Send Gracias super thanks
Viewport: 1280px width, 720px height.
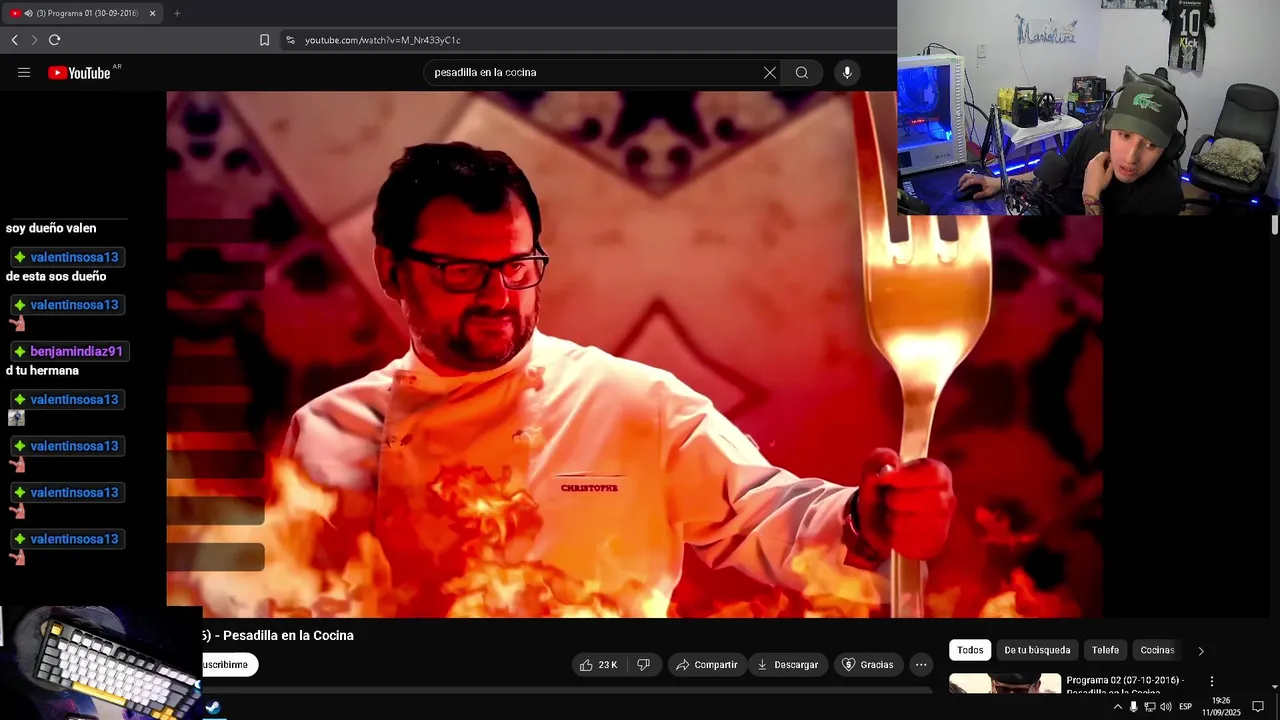[x=868, y=665]
